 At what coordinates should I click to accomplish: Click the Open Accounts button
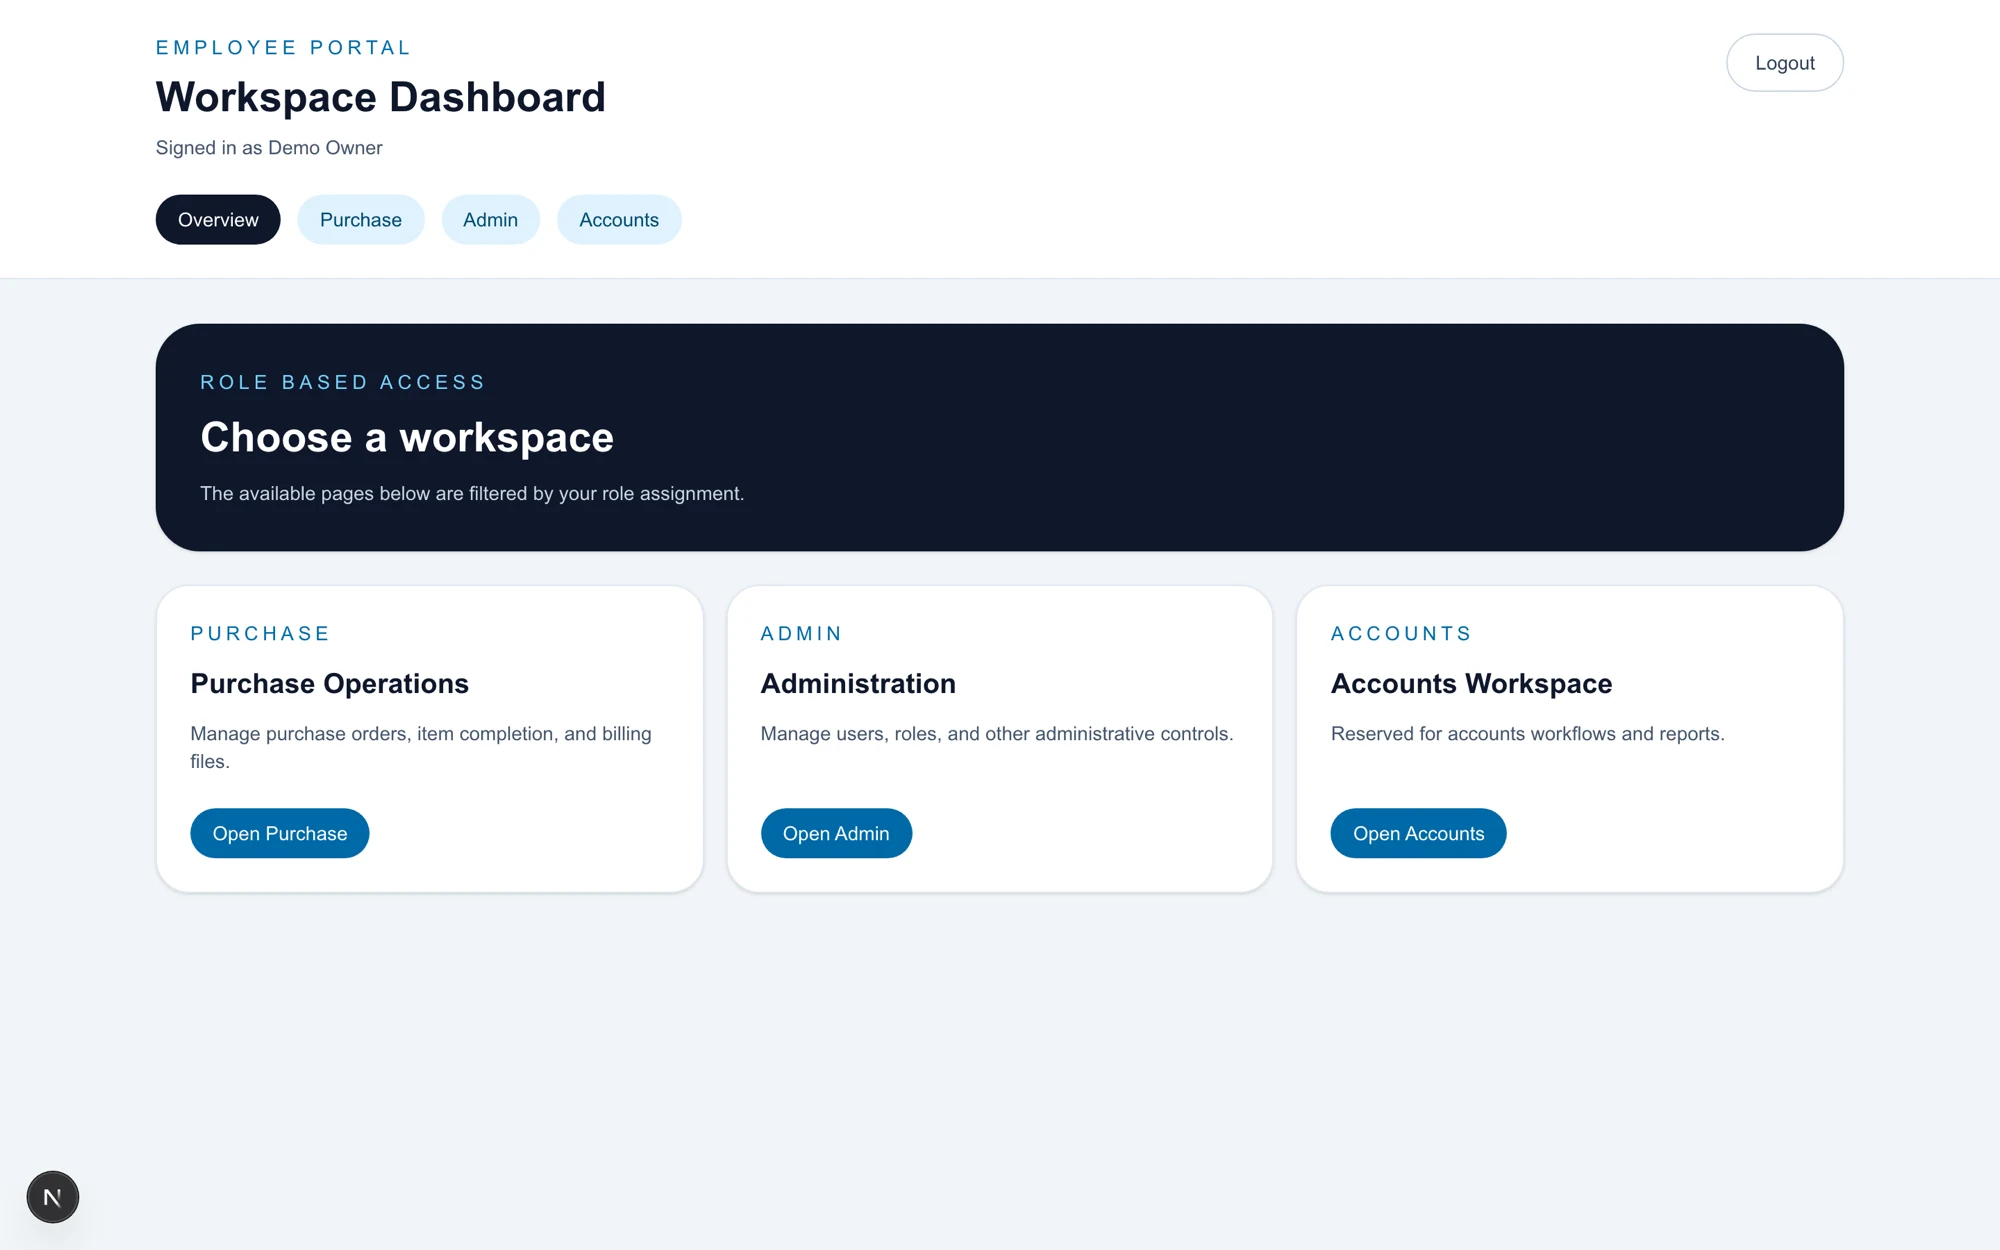[x=1418, y=833]
